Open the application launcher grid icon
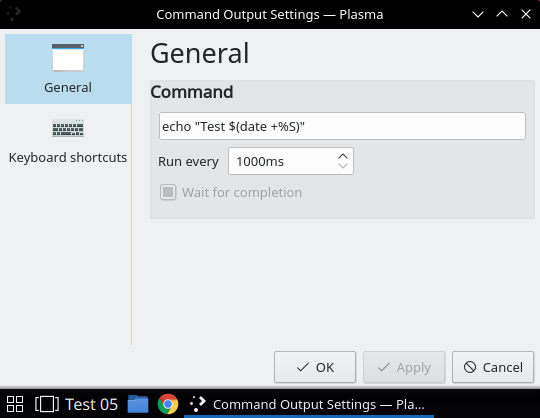The height and width of the screenshot is (418, 540). pos(15,404)
